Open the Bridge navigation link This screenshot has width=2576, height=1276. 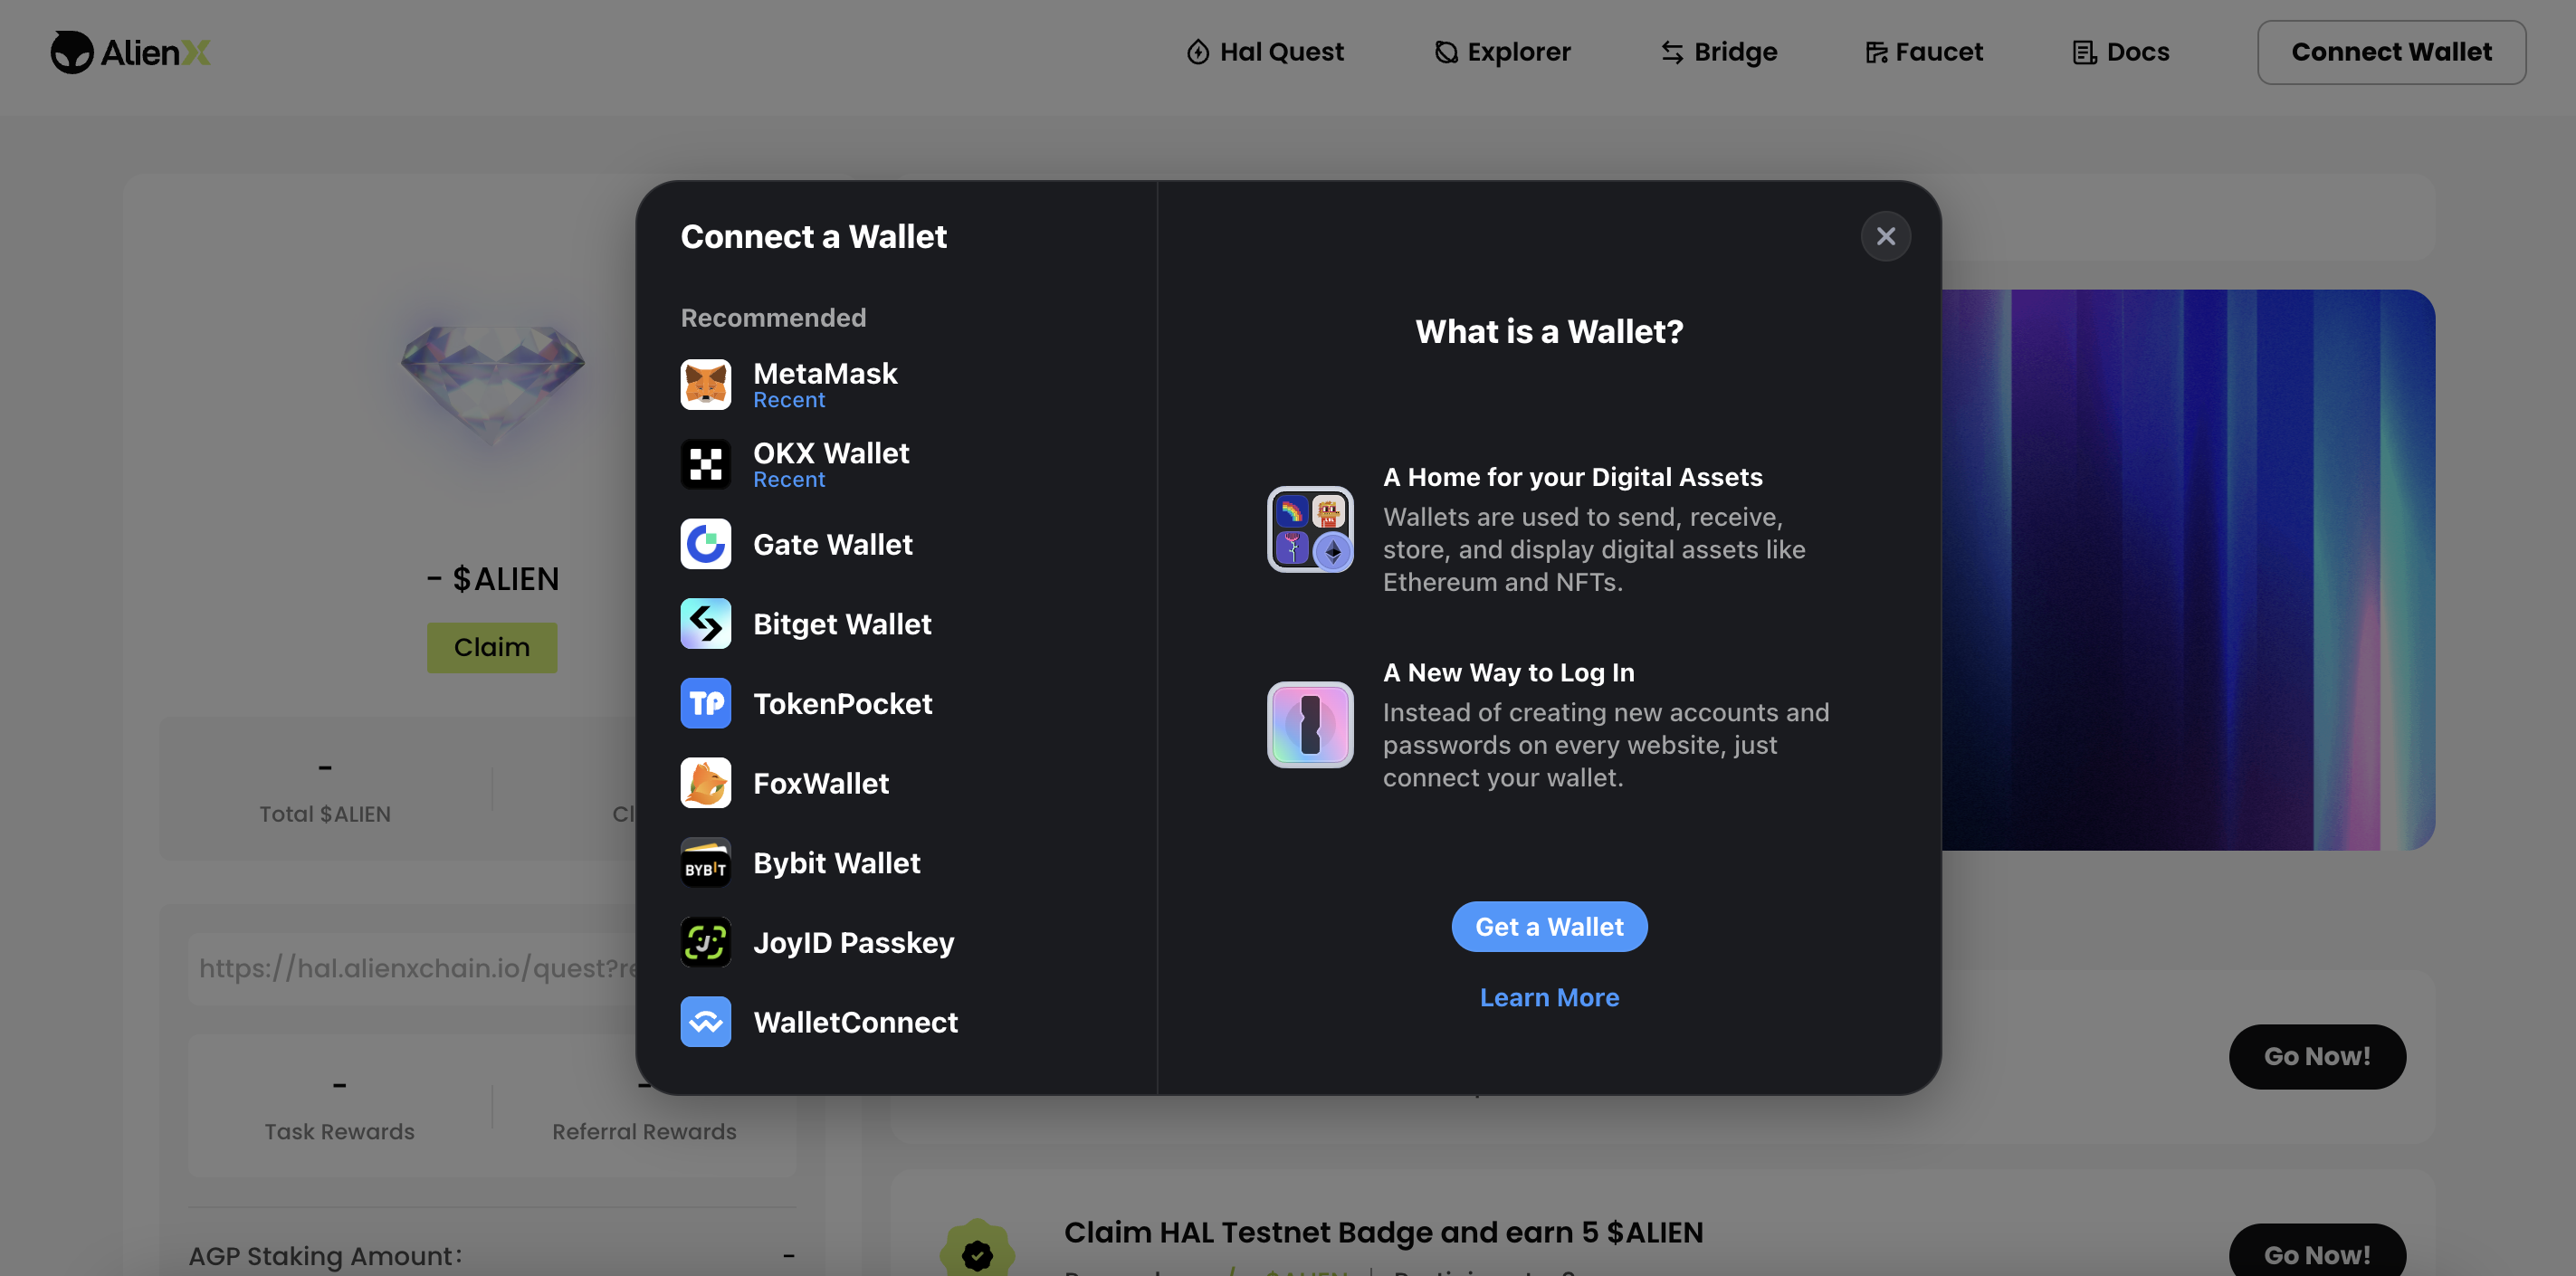click(x=1718, y=52)
